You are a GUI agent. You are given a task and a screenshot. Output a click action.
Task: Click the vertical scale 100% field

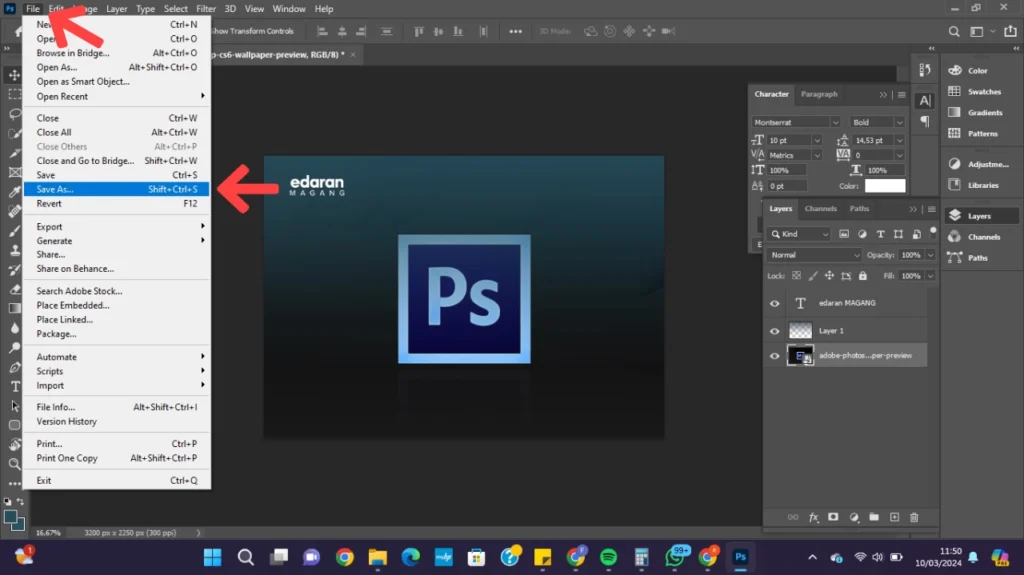(787, 170)
